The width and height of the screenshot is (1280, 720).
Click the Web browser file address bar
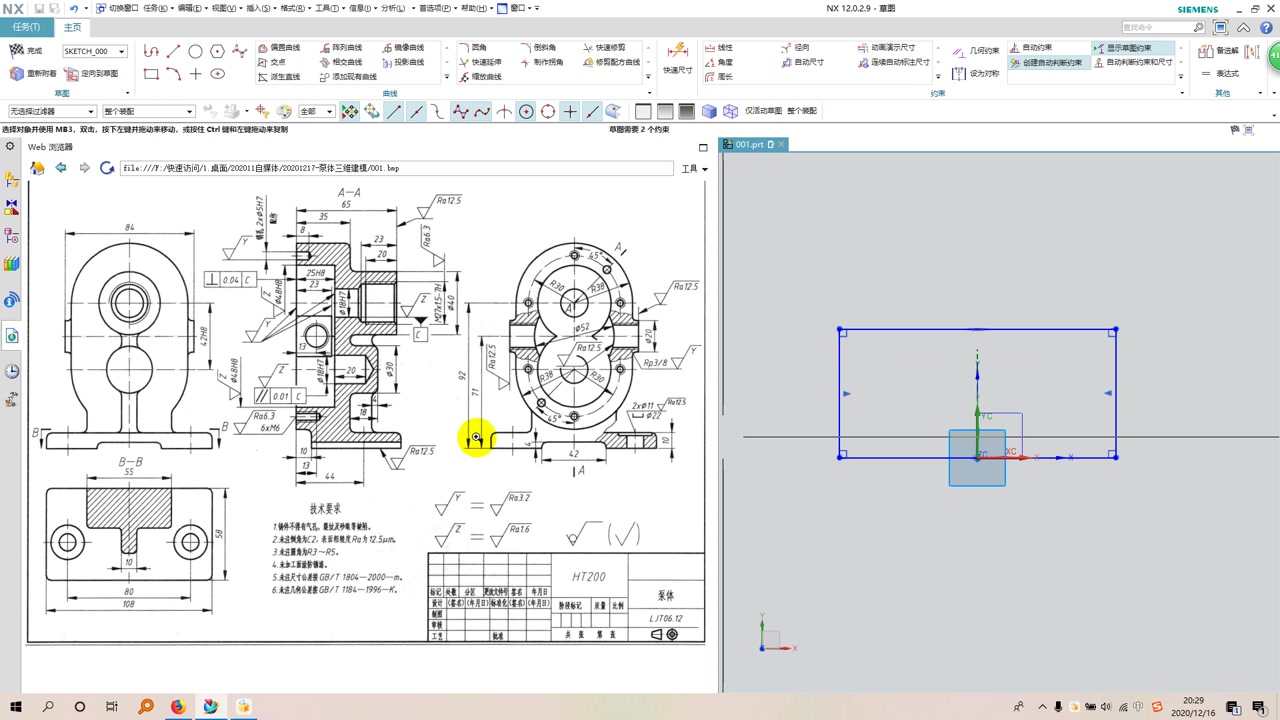click(x=396, y=168)
